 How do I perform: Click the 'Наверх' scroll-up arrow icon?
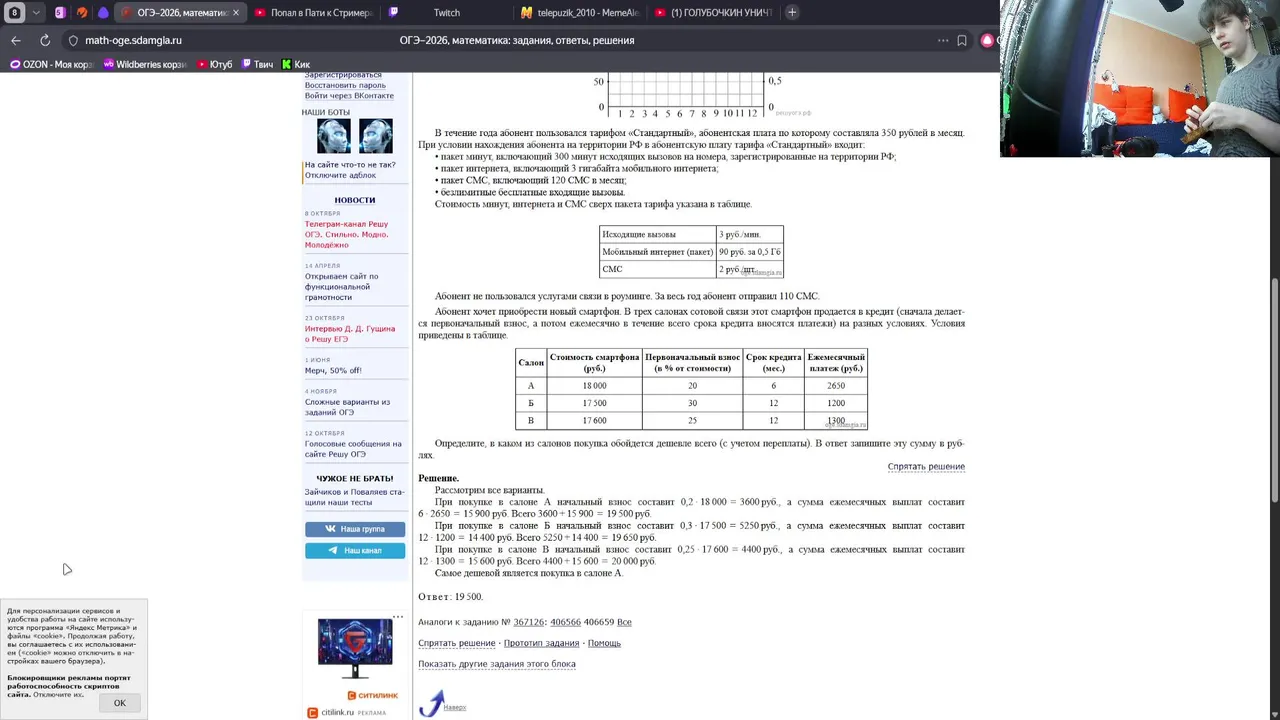(x=432, y=703)
